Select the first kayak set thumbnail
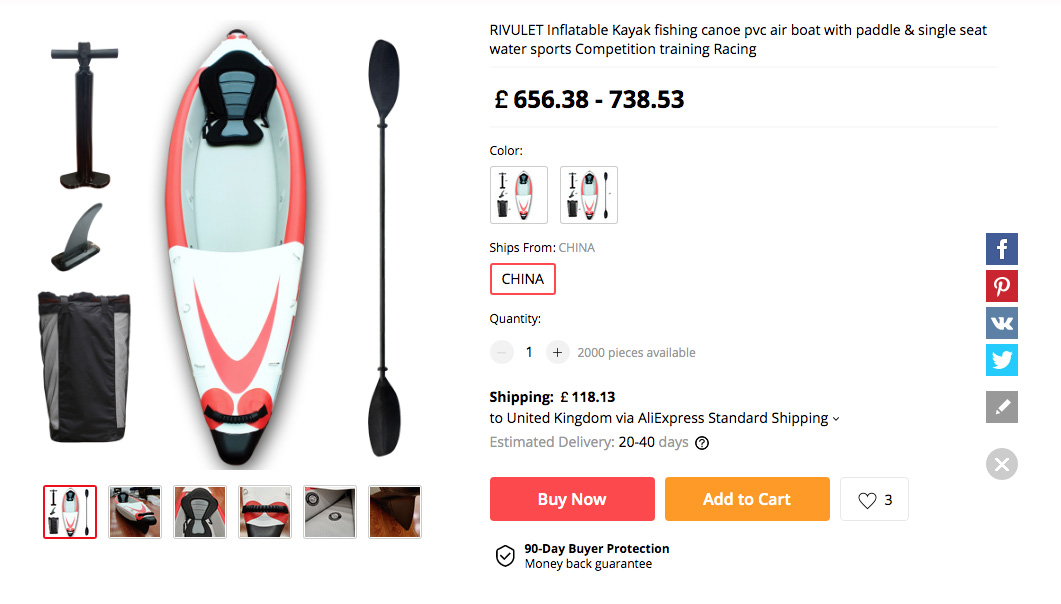 (70, 512)
